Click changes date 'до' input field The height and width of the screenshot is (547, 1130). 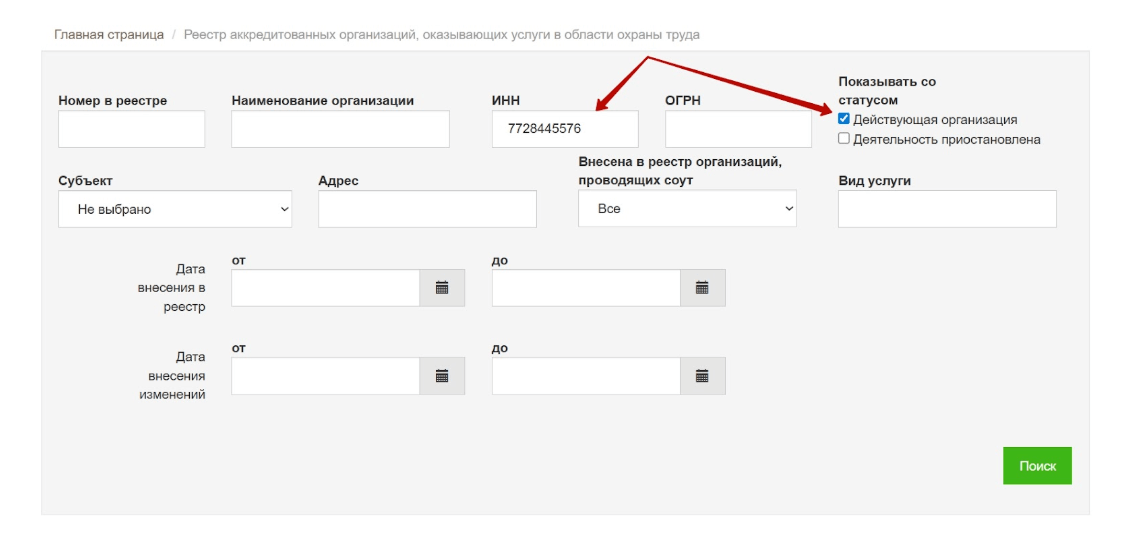tap(586, 376)
